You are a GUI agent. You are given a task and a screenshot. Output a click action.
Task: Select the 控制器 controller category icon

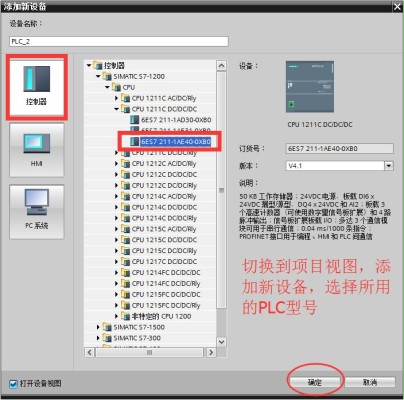37,79
